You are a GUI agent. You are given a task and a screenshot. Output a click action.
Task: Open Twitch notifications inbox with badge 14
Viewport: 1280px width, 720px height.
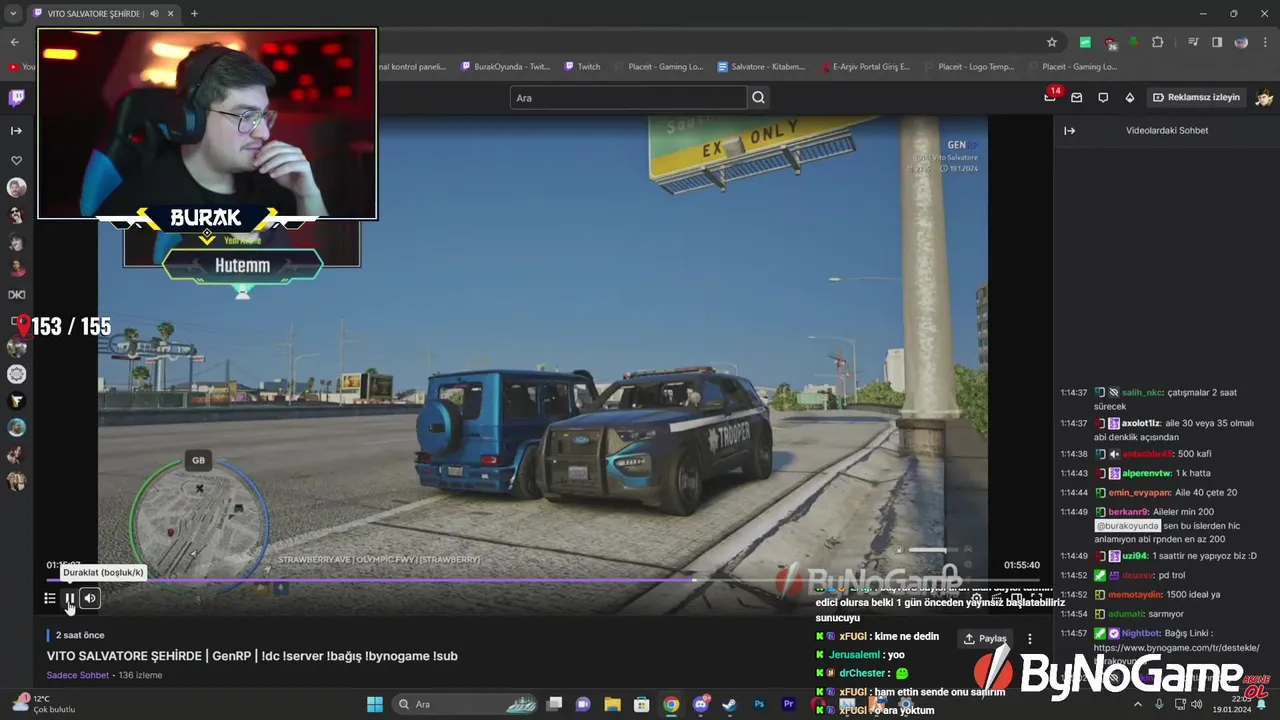point(1050,97)
